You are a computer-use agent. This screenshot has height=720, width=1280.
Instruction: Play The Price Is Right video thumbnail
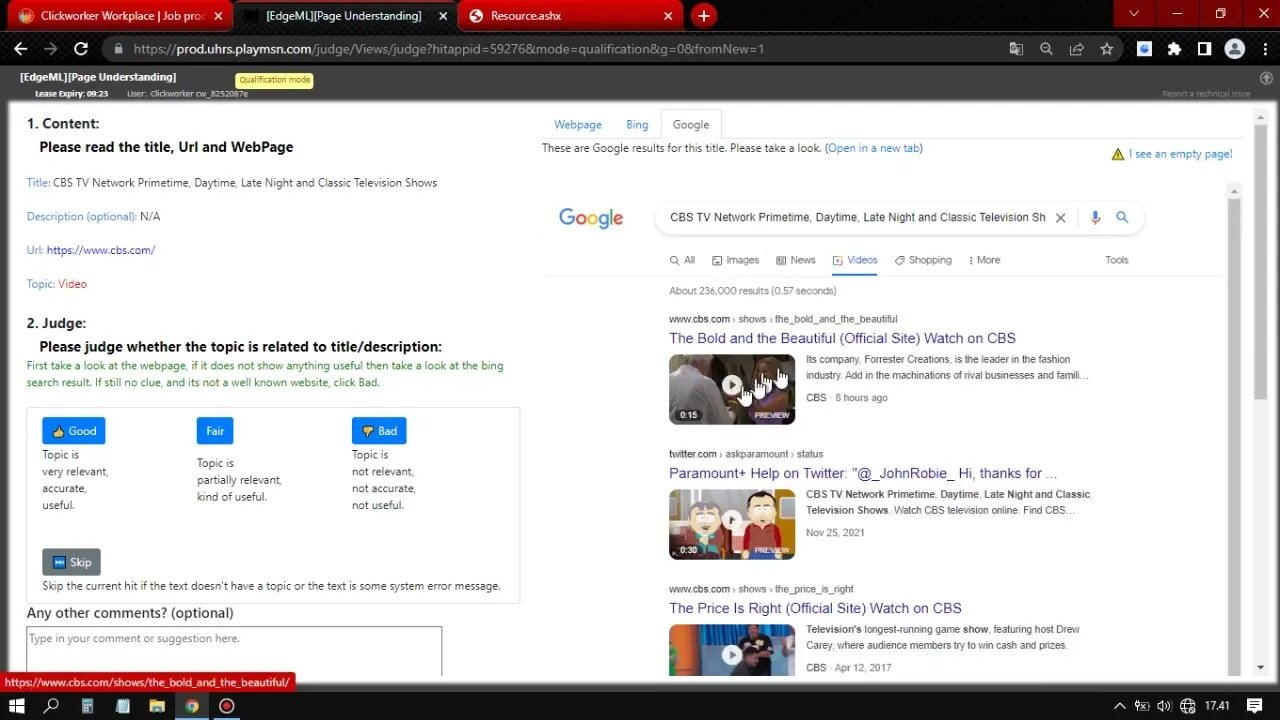[732, 650]
